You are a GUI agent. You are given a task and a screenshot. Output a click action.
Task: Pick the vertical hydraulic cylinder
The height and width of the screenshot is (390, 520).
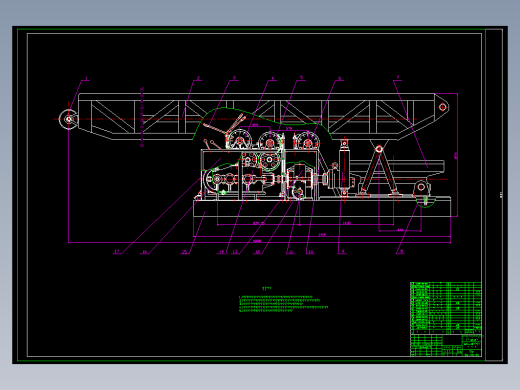(344, 167)
